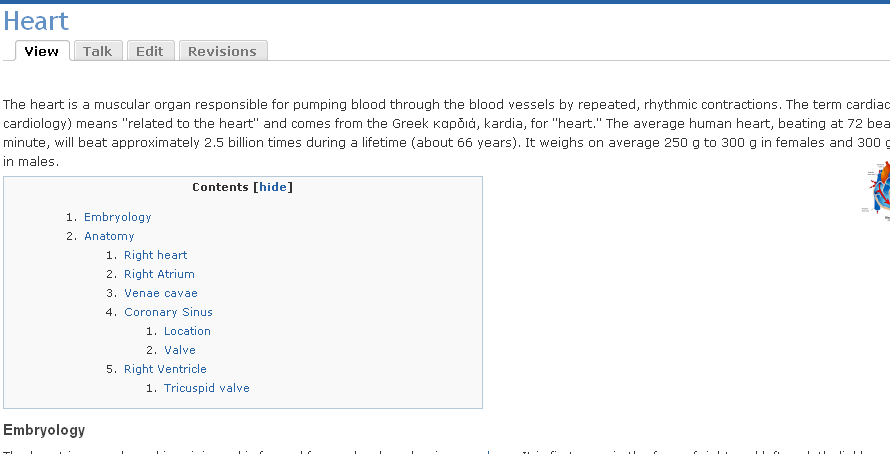Go to the Anatomy contents link
This screenshot has height=454, width=890.
click(x=108, y=236)
